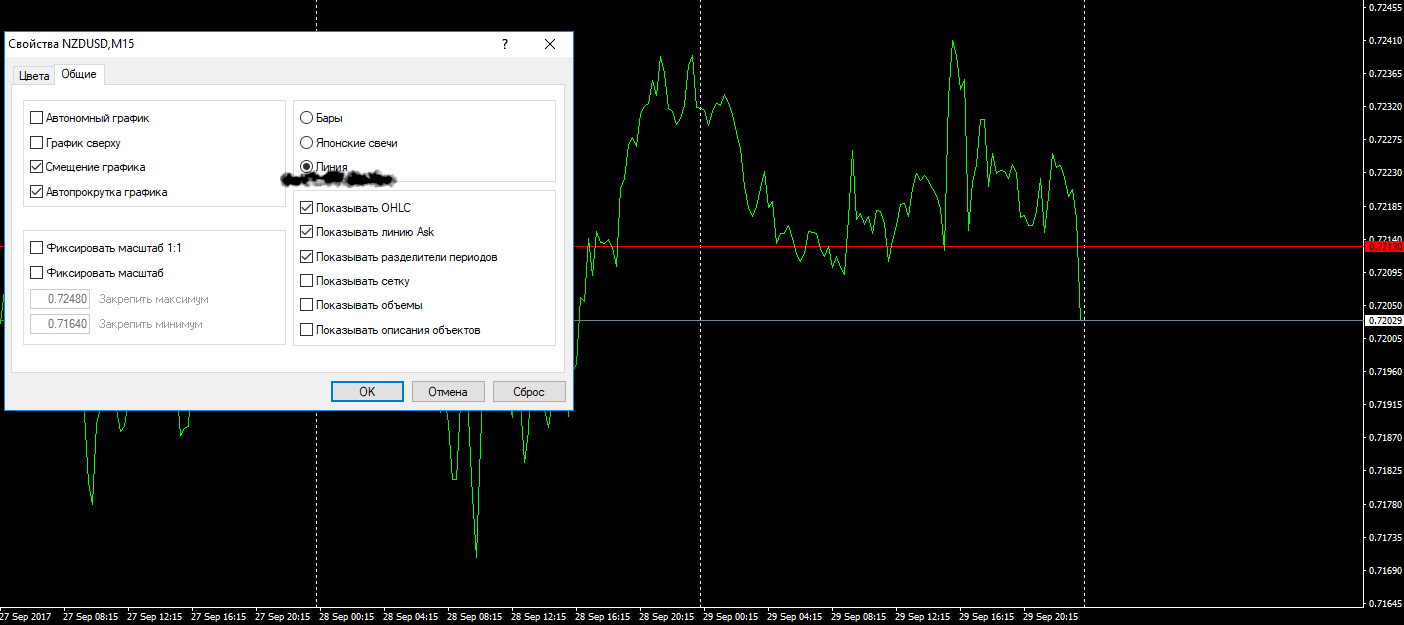Screen dimensions: 1404x625
Task: Click the 0.72029 current price label
Action: [1384, 320]
